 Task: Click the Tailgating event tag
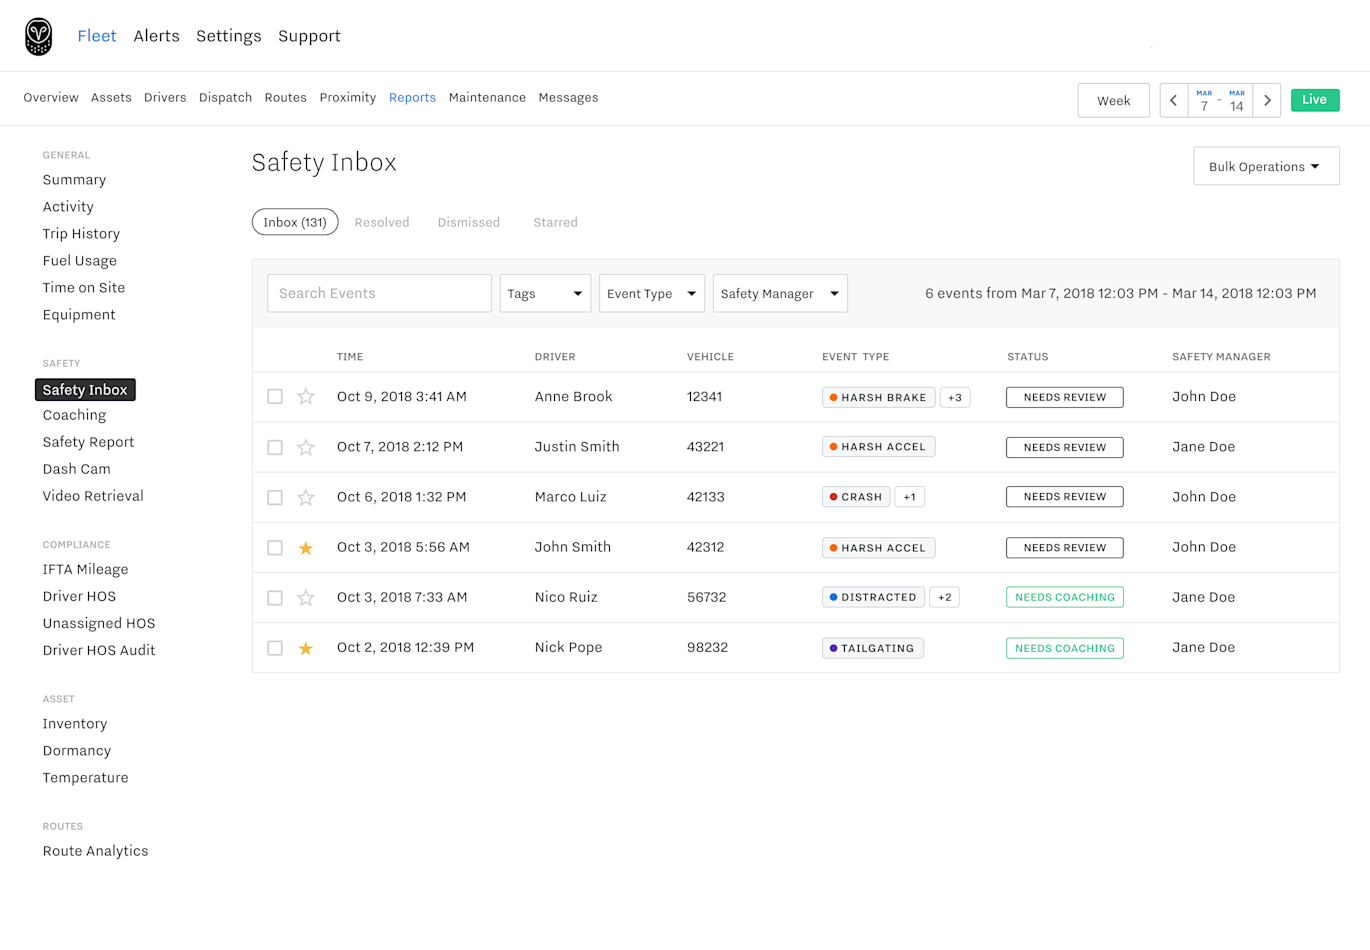pyautogui.click(x=873, y=648)
